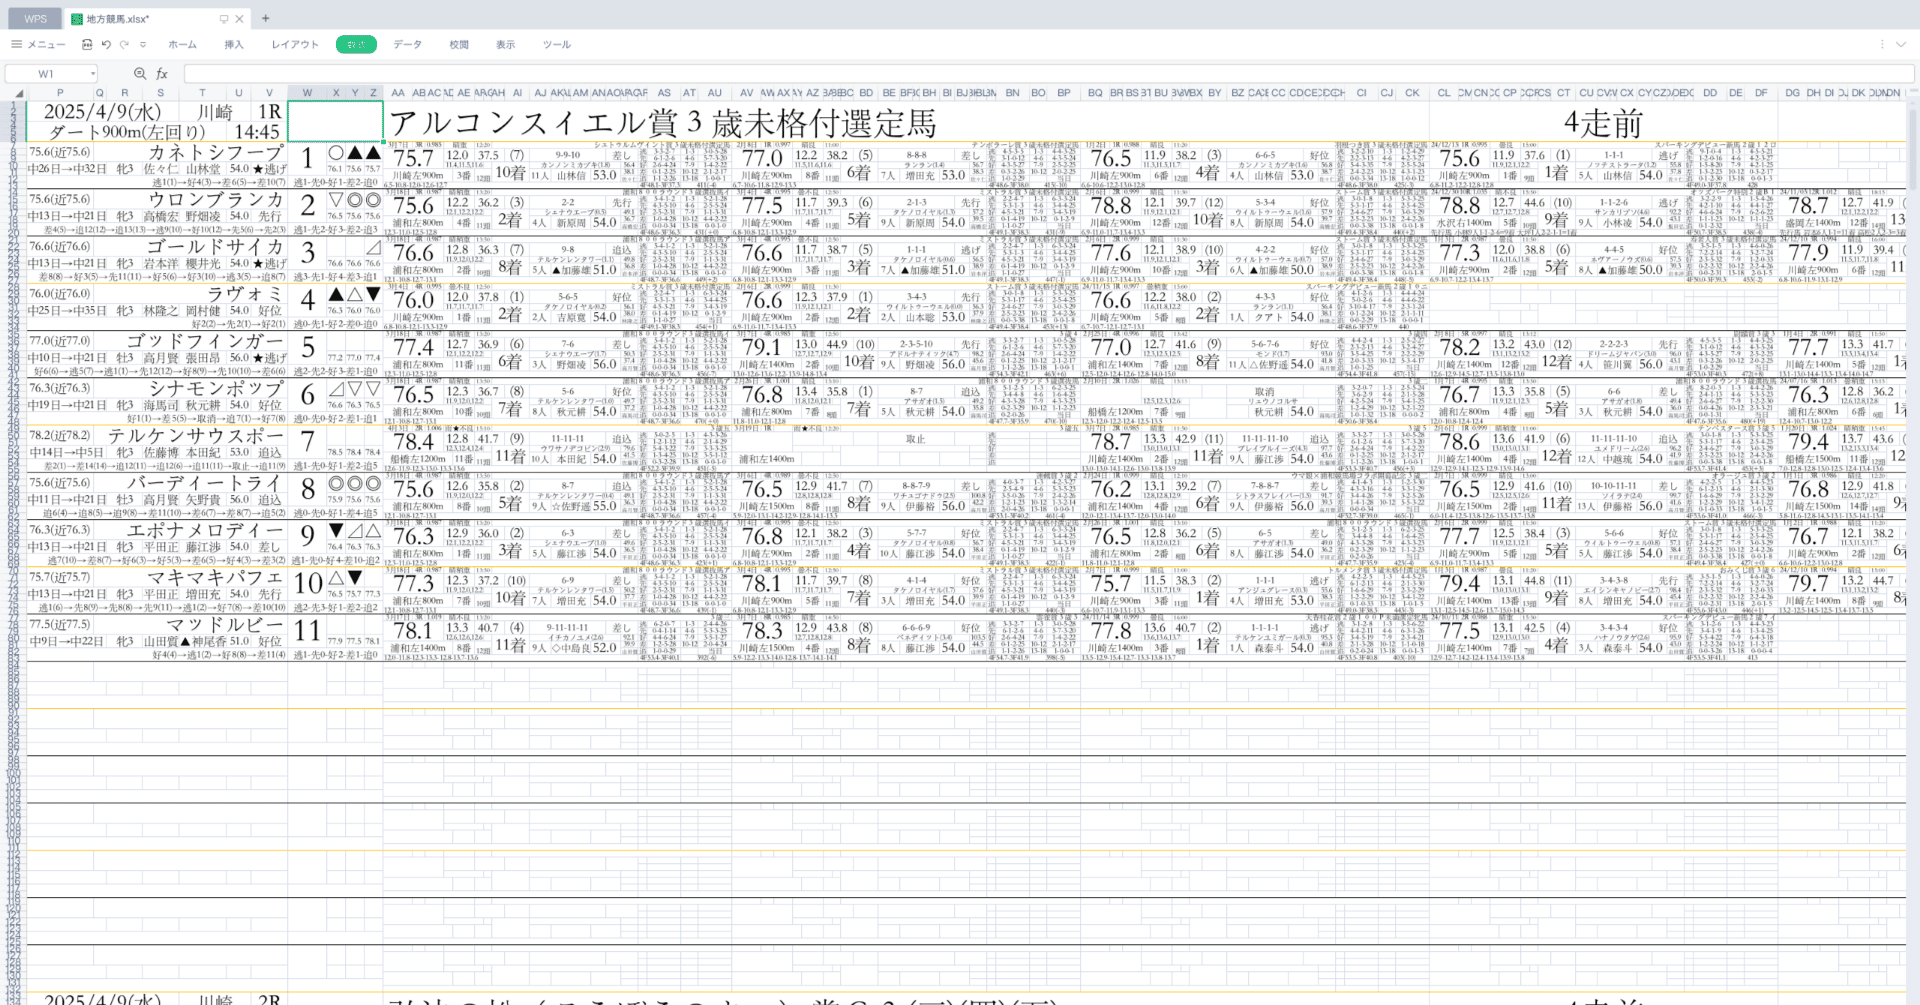Viewport: 1920px width, 1005px height.
Task: Click the undo arrow icon
Action: coord(106,44)
